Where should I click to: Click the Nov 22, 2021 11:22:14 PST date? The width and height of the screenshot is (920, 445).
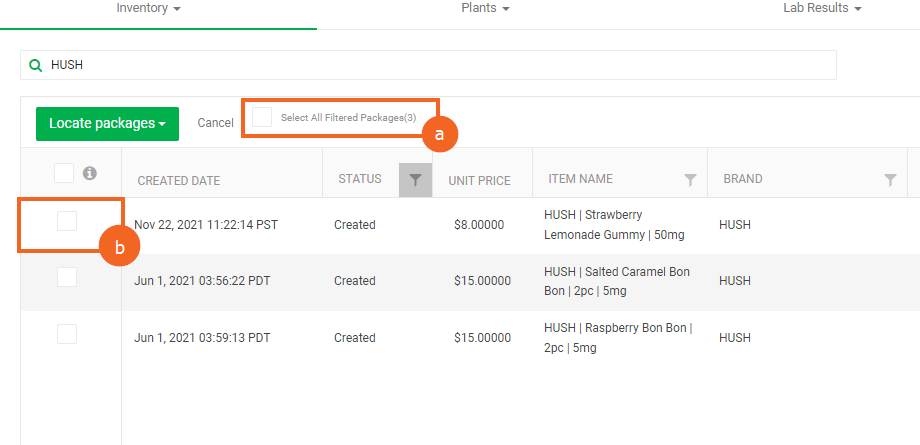click(206, 225)
